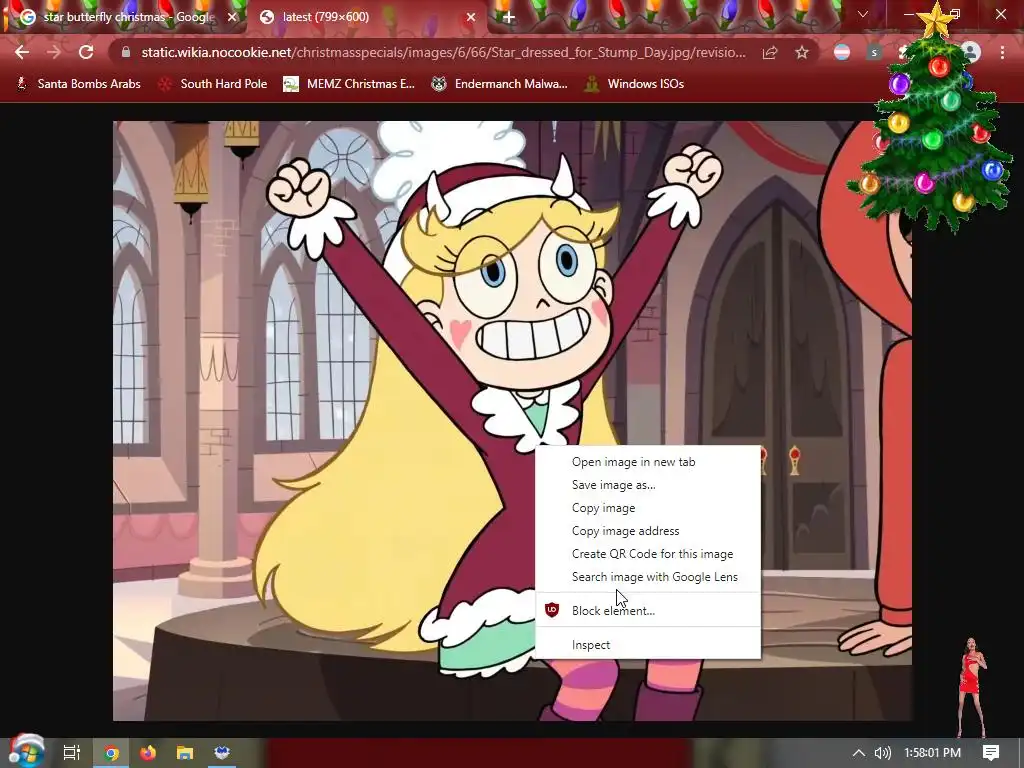The width and height of the screenshot is (1024, 768).
Task: Share this page via share icon
Action: pyautogui.click(x=770, y=52)
